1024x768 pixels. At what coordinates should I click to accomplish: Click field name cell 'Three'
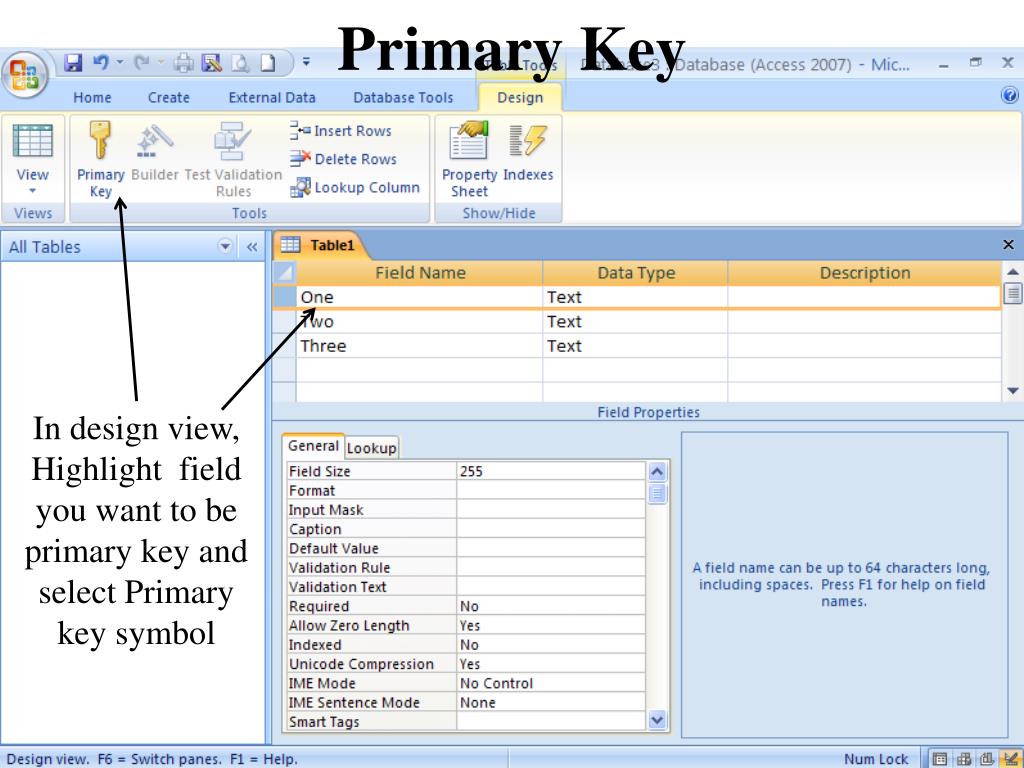(419, 346)
